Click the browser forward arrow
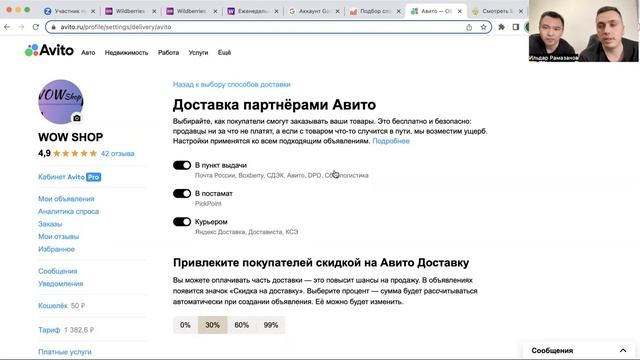The height and width of the screenshot is (360, 640). pos(21,27)
